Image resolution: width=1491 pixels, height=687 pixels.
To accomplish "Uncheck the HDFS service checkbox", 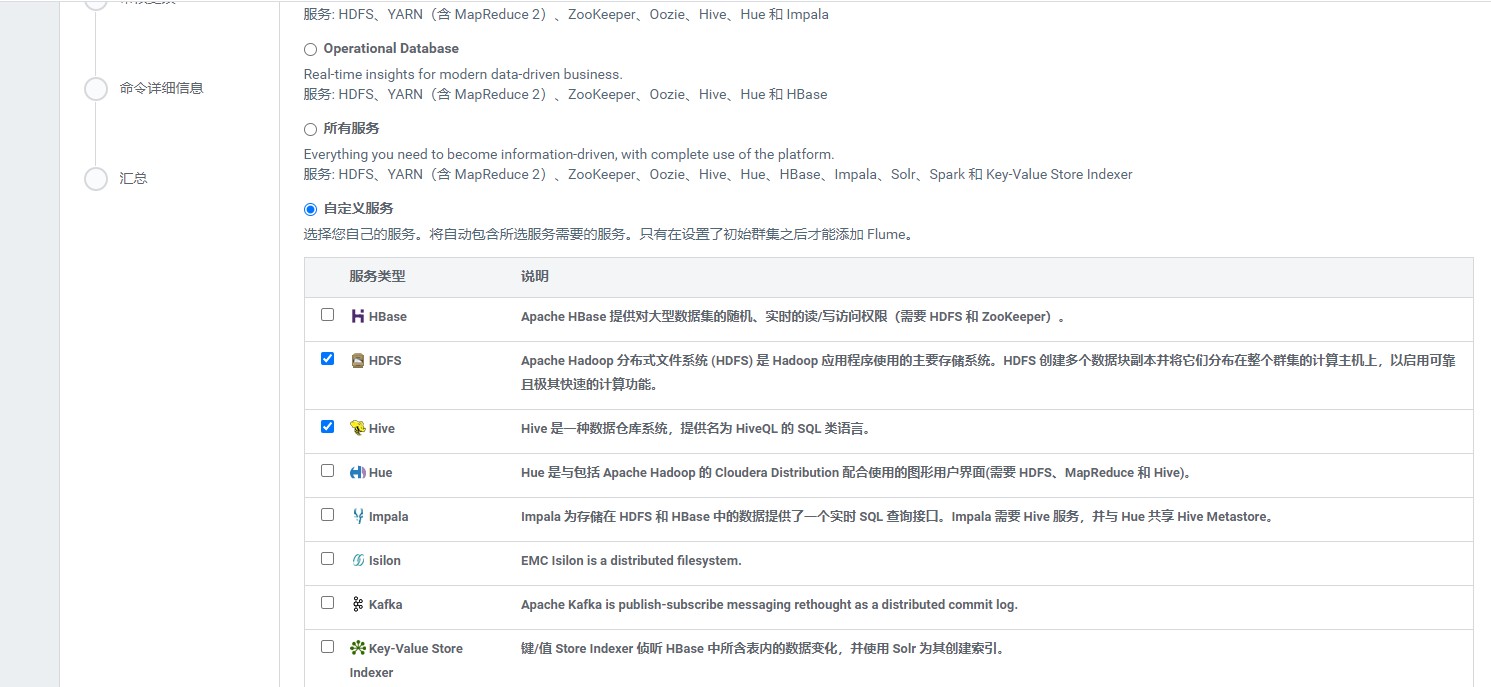I will (327, 358).
